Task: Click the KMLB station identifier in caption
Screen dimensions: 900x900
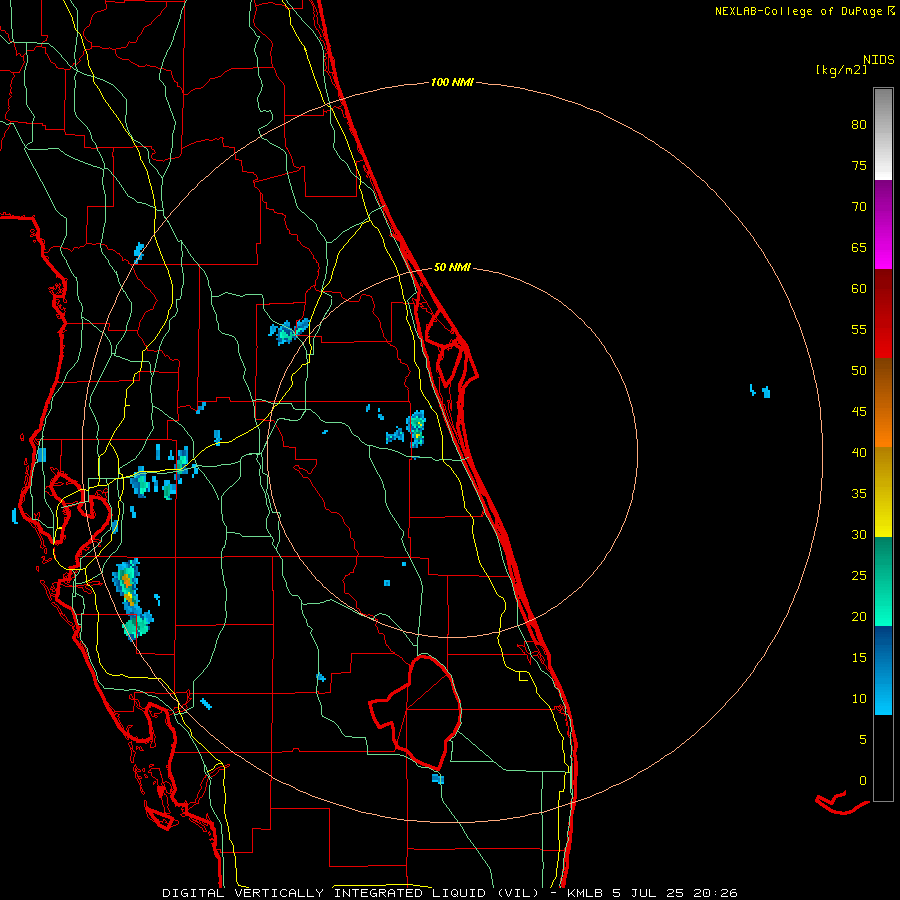Action: (x=585, y=893)
